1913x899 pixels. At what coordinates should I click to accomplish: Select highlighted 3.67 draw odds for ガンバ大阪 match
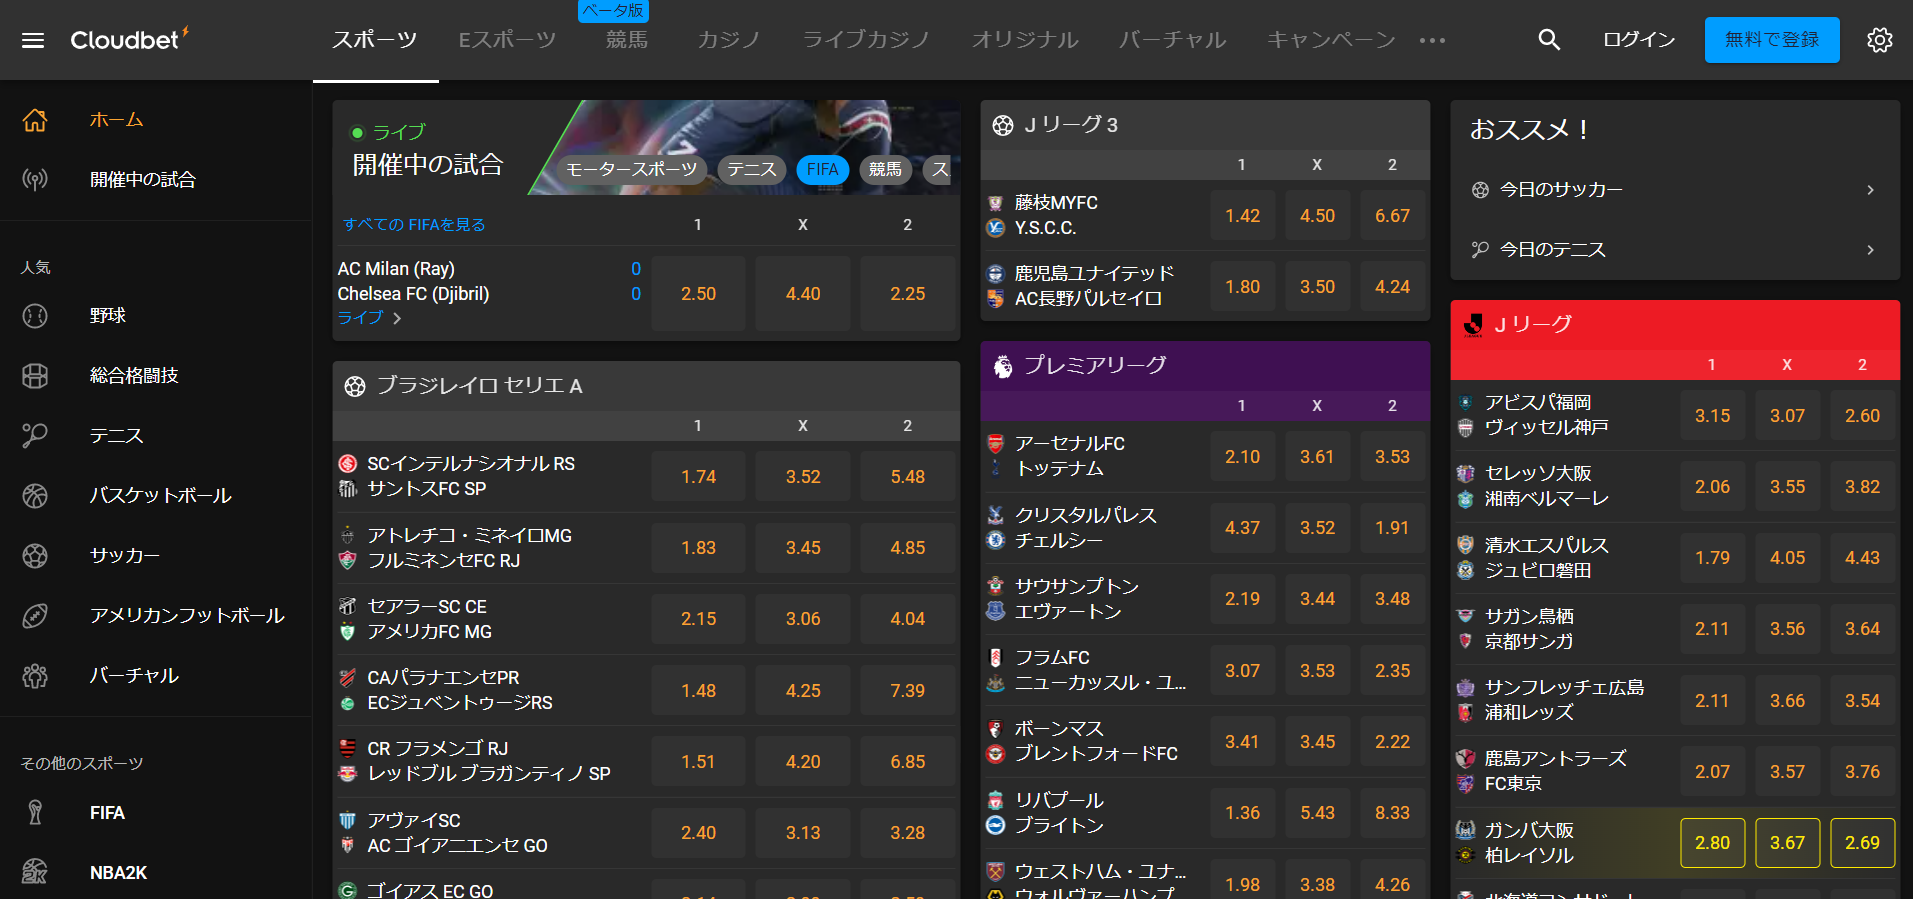coord(1787,843)
